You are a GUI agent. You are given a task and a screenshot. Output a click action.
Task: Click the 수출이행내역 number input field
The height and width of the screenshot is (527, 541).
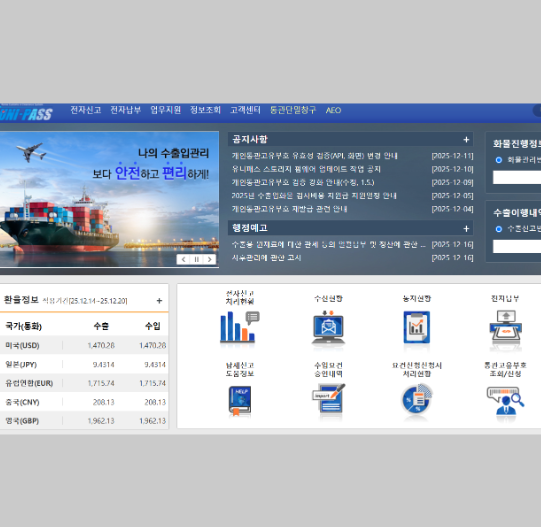[517, 246]
